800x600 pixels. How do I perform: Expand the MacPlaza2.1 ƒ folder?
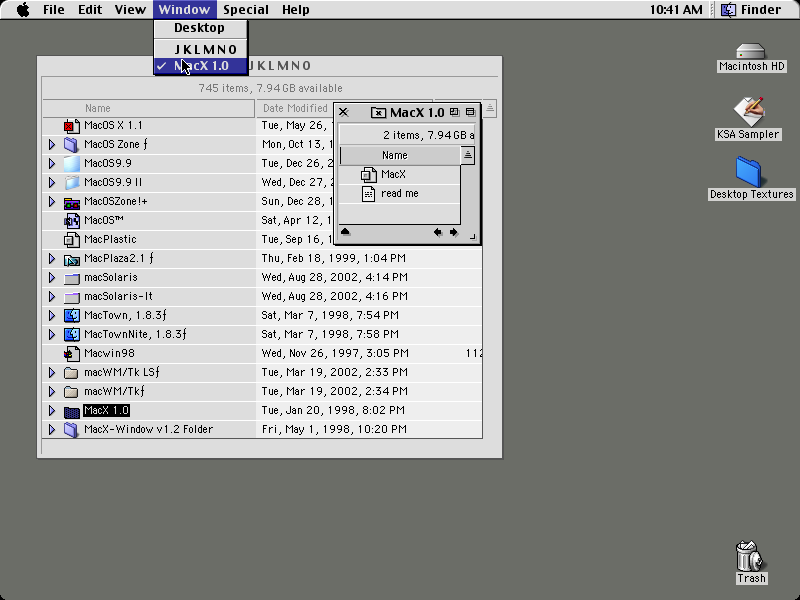(52, 259)
